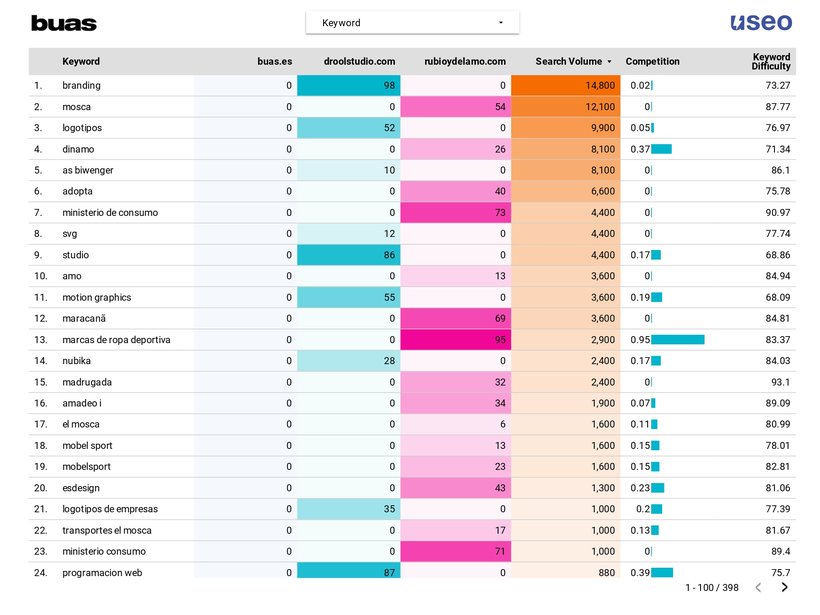Select the 'nubika' keyword cell
This screenshot has width=820, height=615.
[76, 361]
